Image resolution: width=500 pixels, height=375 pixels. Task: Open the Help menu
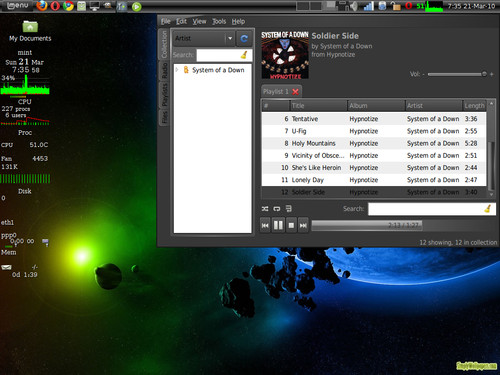click(238, 21)
